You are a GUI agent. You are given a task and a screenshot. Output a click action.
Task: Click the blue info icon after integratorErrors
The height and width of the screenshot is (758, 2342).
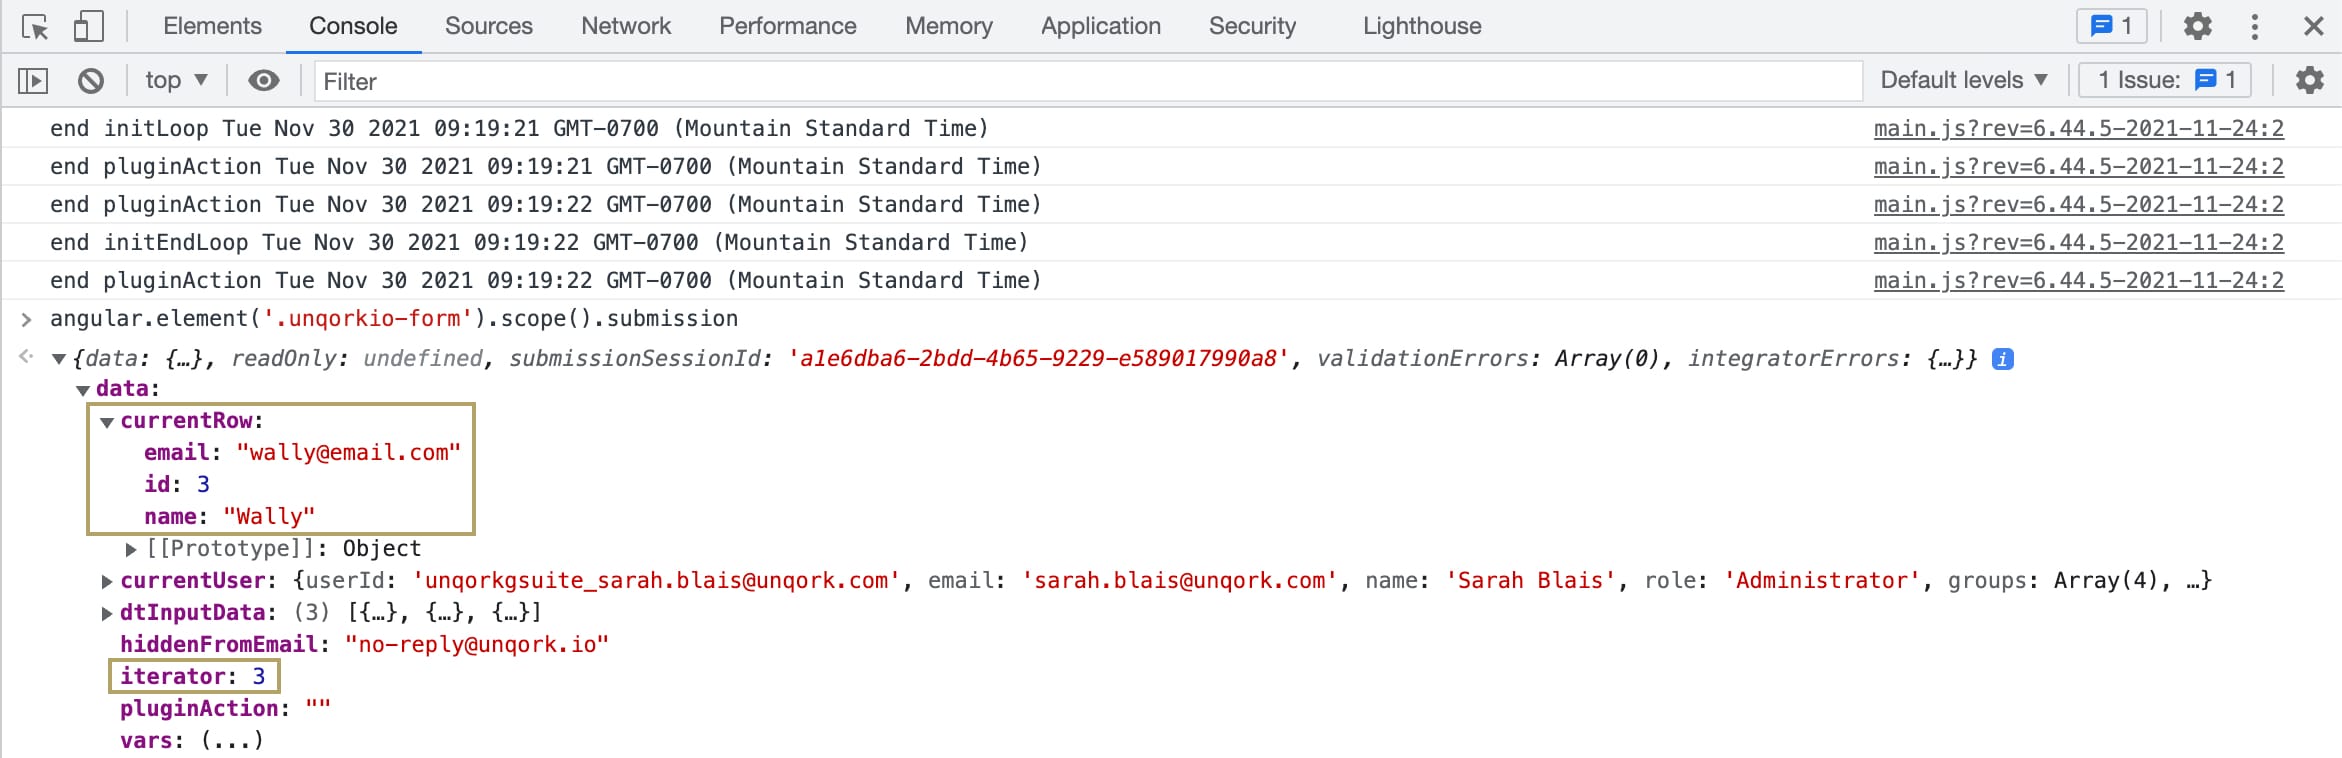(2003, 358)
